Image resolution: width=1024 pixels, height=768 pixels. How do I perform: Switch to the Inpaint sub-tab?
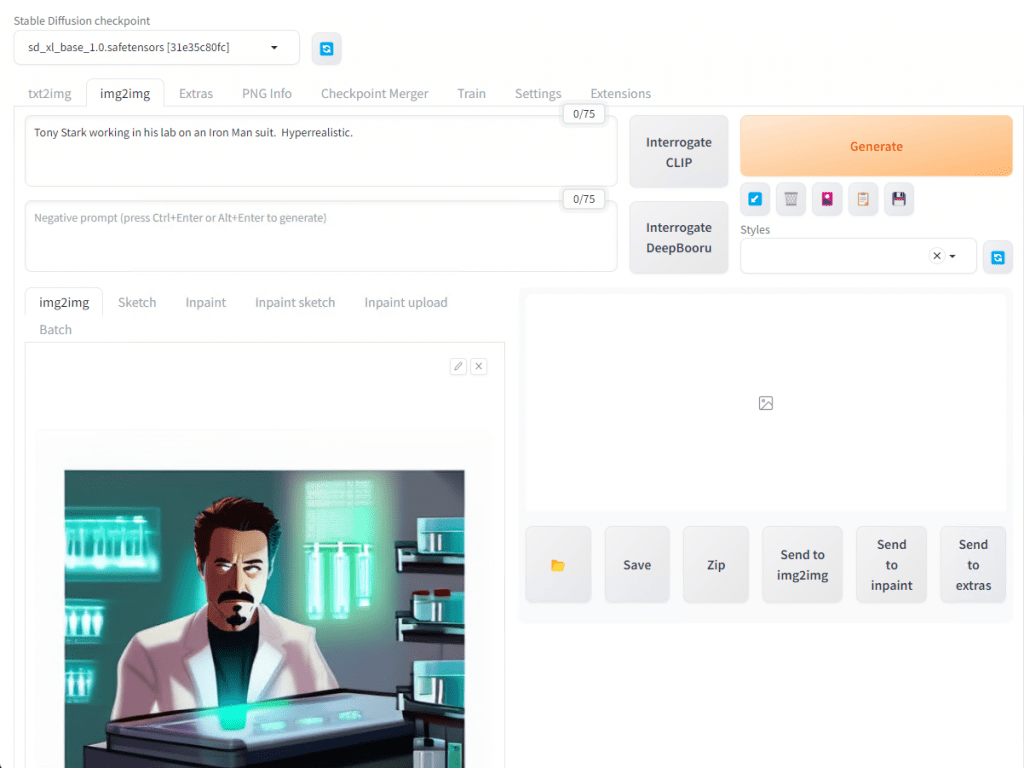click(x=206, y=302)
